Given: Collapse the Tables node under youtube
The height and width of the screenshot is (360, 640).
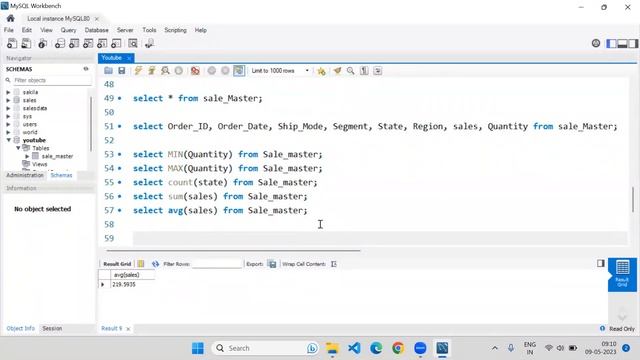Looking at the screenshot, I should coord(18,148).
